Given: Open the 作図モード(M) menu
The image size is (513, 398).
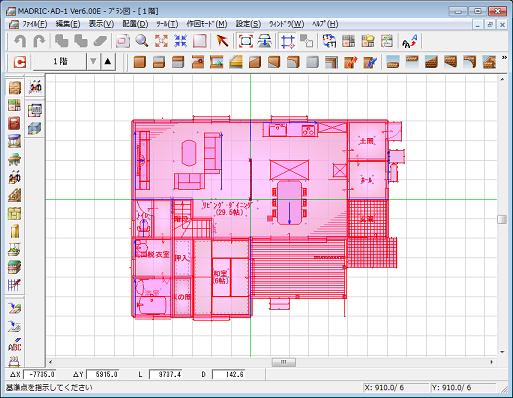Looking at the screenshot, I should click(x=207, y=24).
